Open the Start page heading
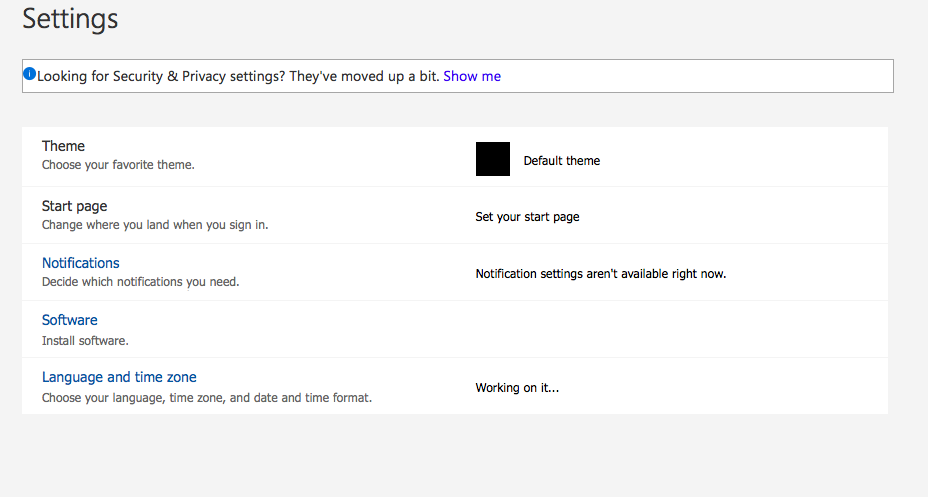 tap(75, 206)
